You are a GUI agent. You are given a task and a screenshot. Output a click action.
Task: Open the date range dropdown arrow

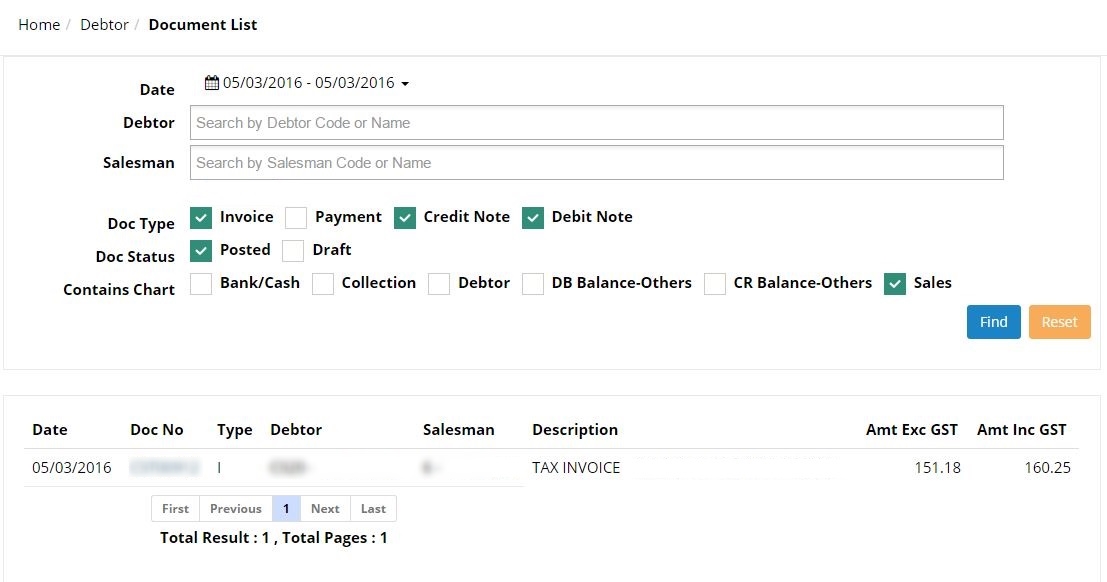click(405, 83)
